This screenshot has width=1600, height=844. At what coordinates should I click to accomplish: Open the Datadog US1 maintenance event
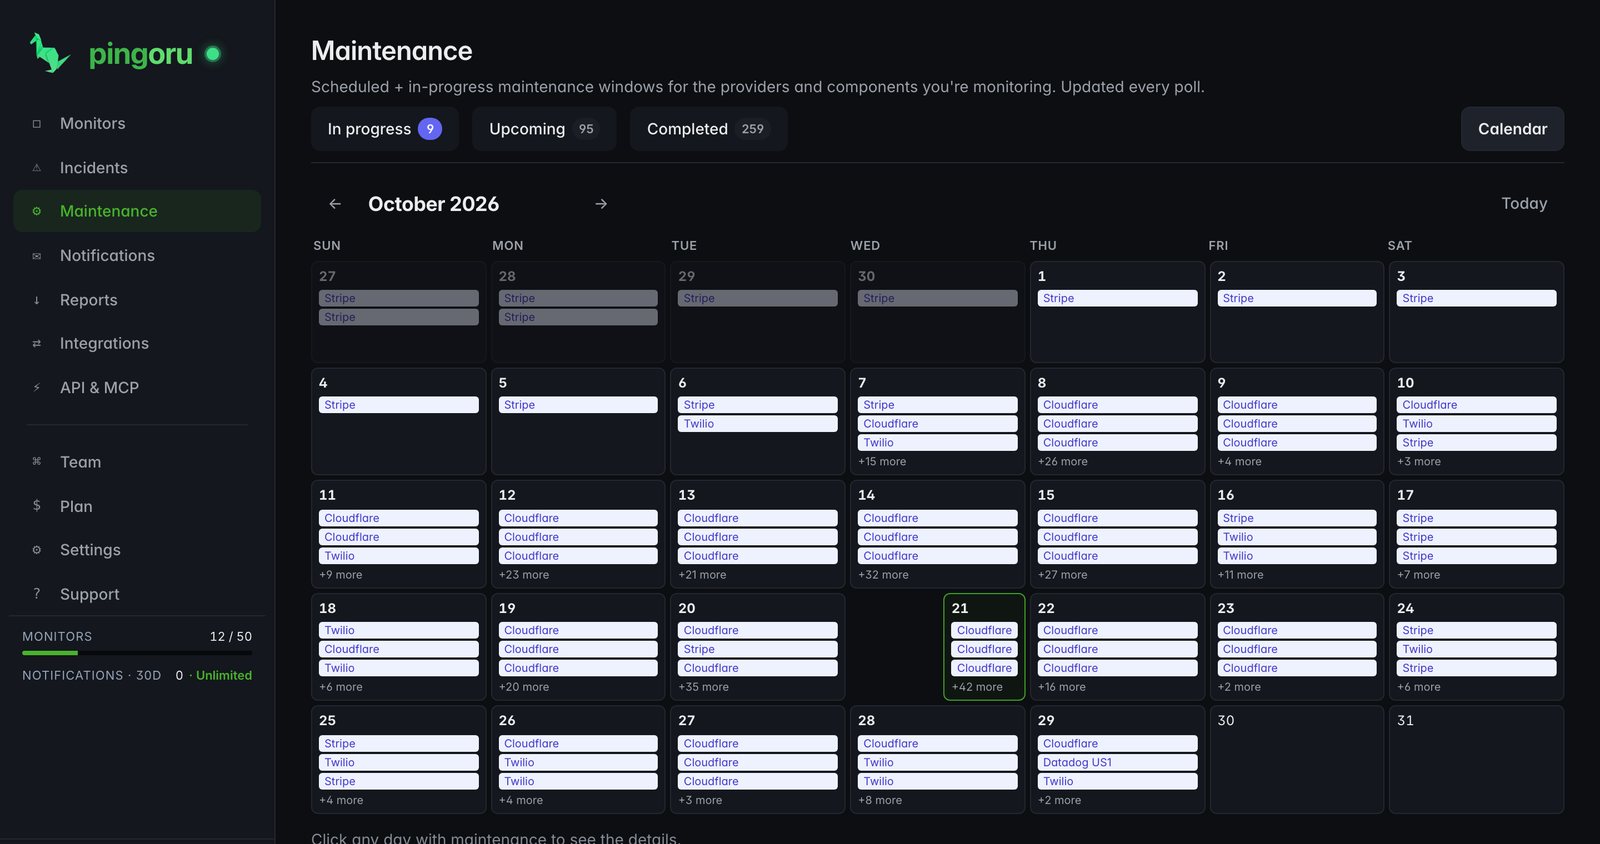1117,763
